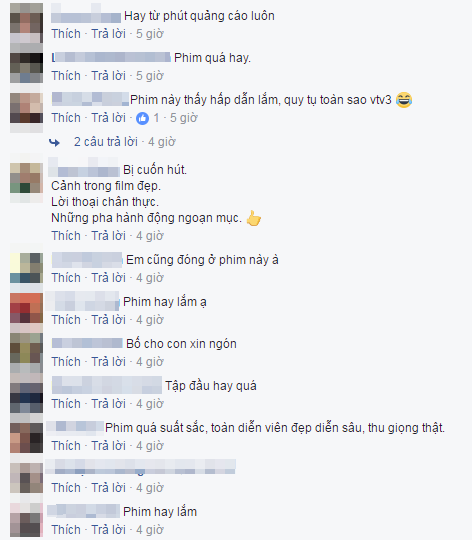The image size is (472, 540).
Task: Like the 'Phim quá suất sắc' comment
Action: pos(66,446)
